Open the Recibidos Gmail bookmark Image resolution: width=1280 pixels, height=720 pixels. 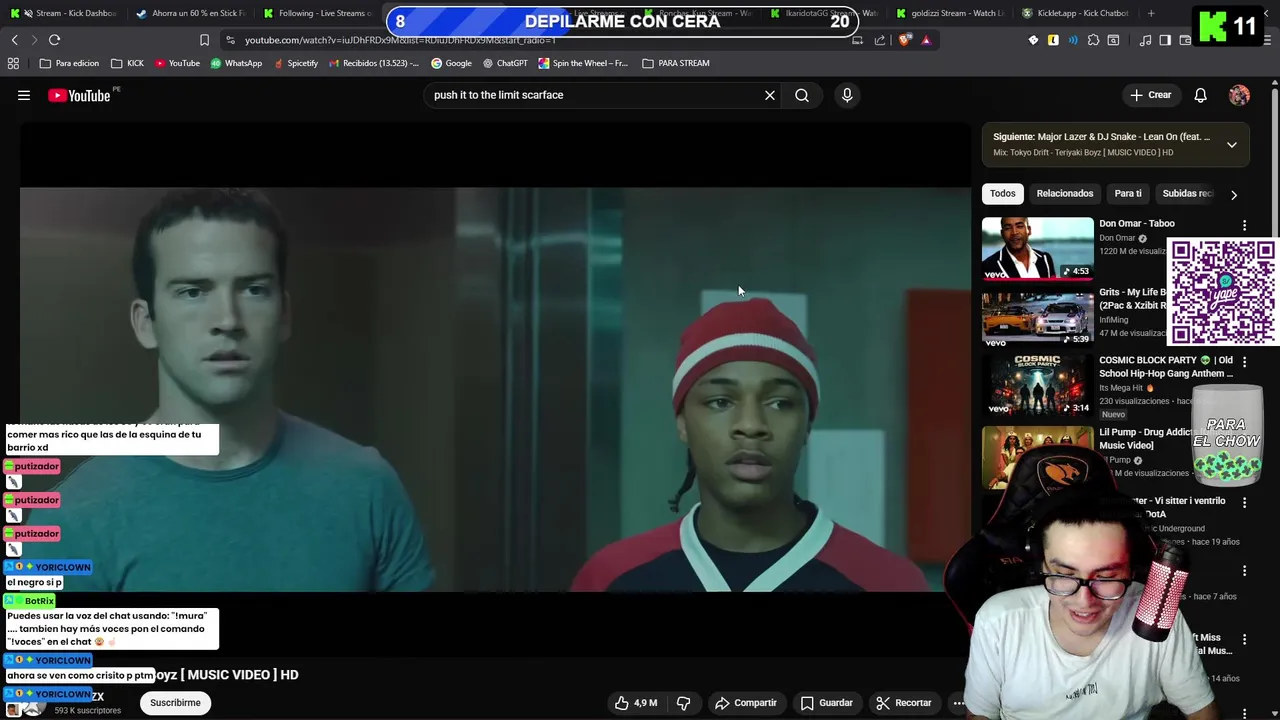374,63
